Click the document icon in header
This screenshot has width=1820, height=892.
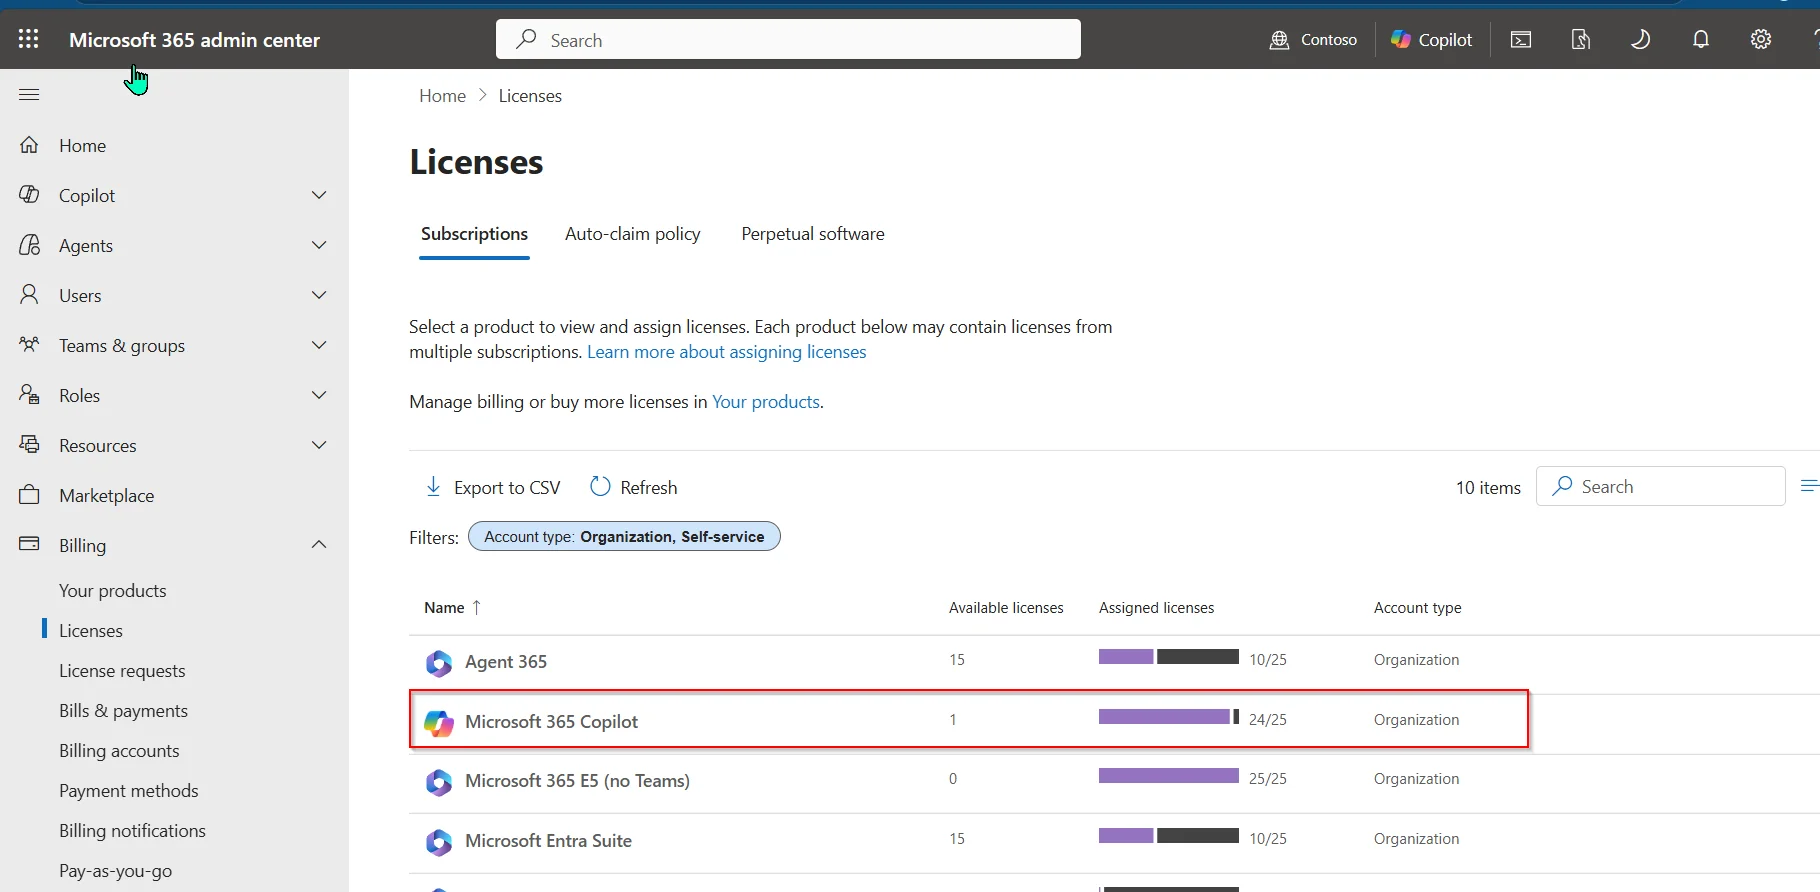pyautogui.click(x=1581, y=40)
